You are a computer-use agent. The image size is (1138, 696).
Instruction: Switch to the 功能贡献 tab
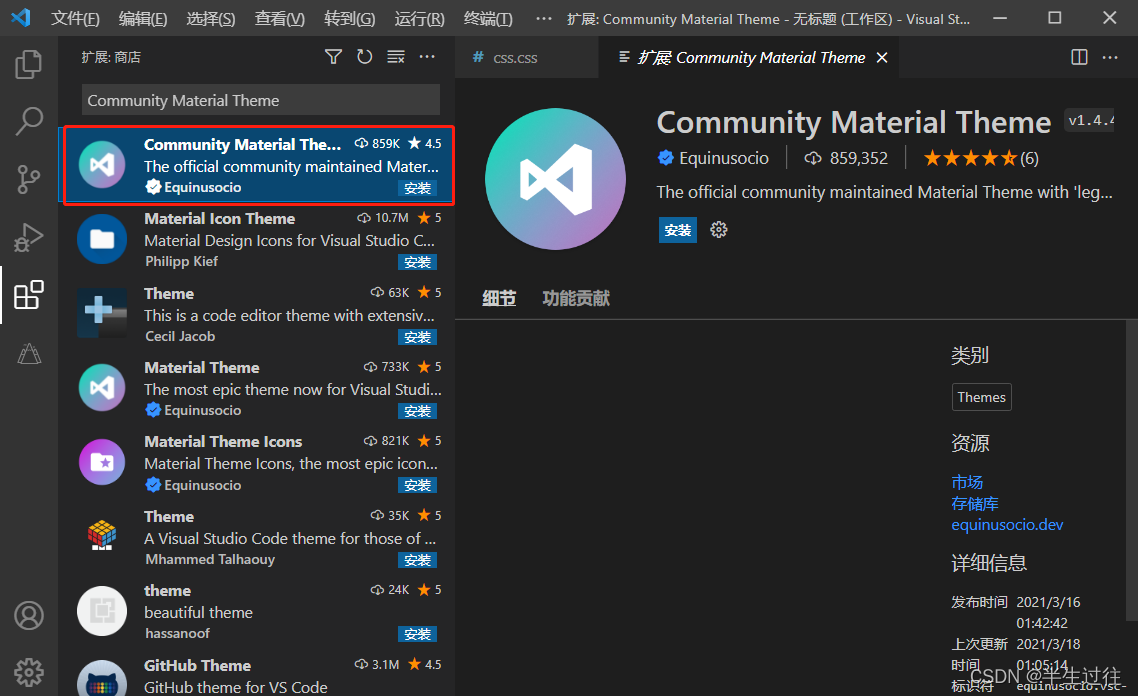coord(576,298)
